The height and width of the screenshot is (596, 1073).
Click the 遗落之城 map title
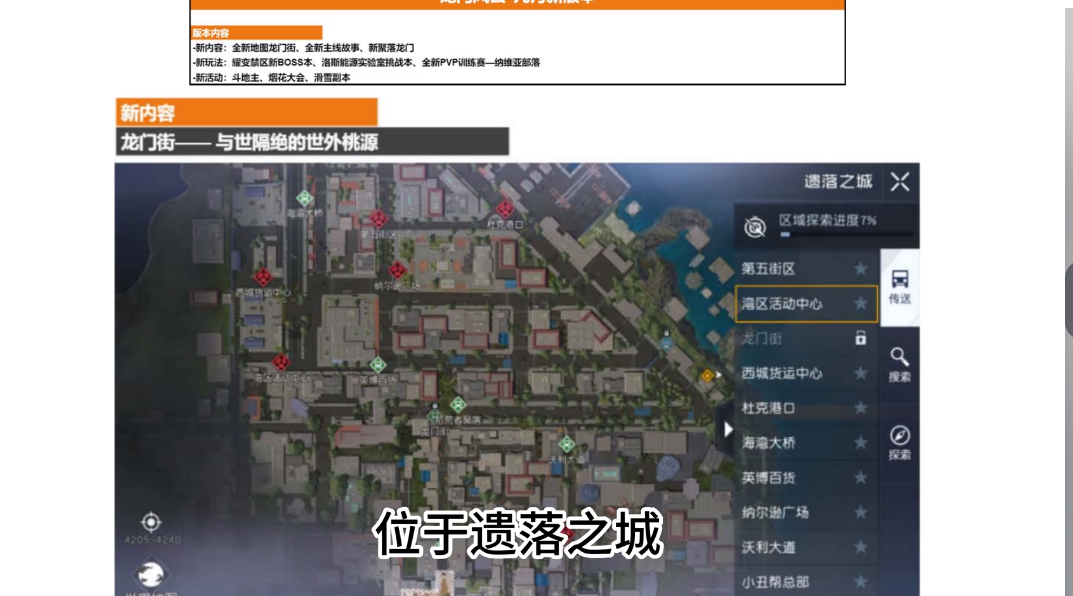tap(838, 181)
